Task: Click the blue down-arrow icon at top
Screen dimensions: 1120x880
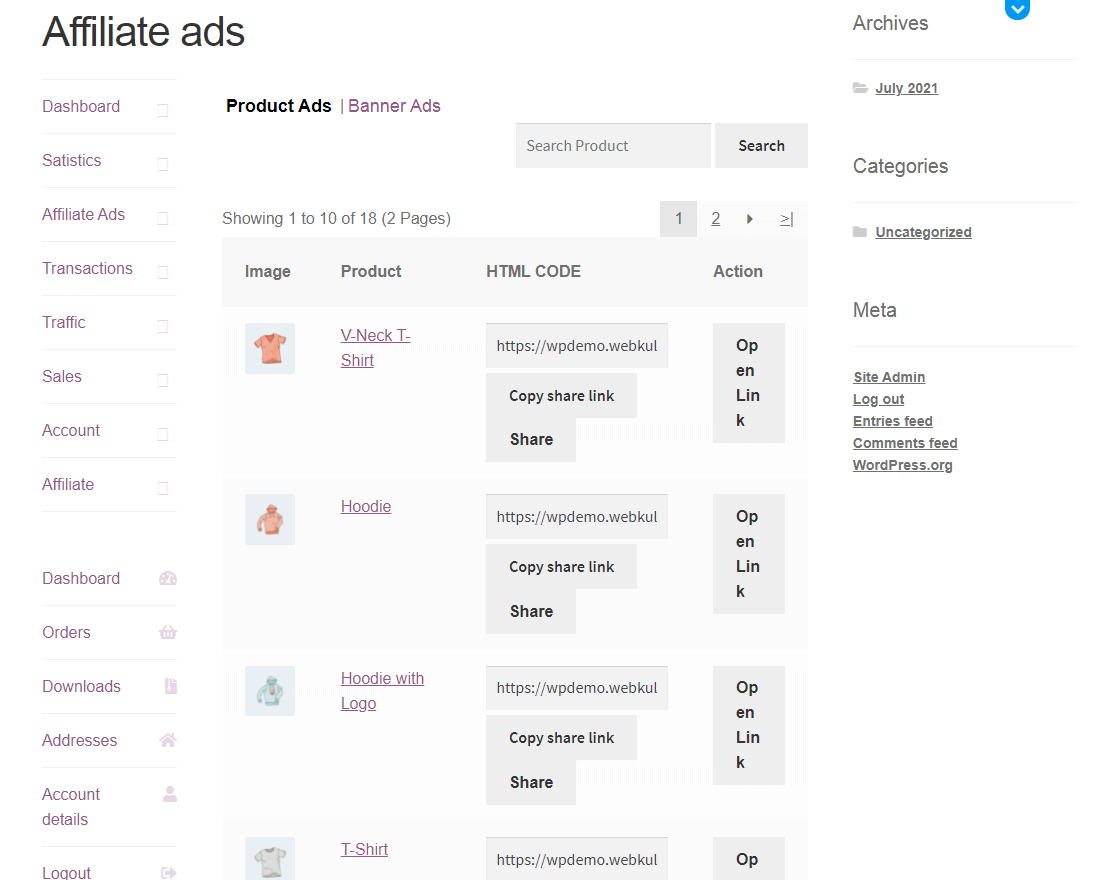Action: coord(1017,9)
